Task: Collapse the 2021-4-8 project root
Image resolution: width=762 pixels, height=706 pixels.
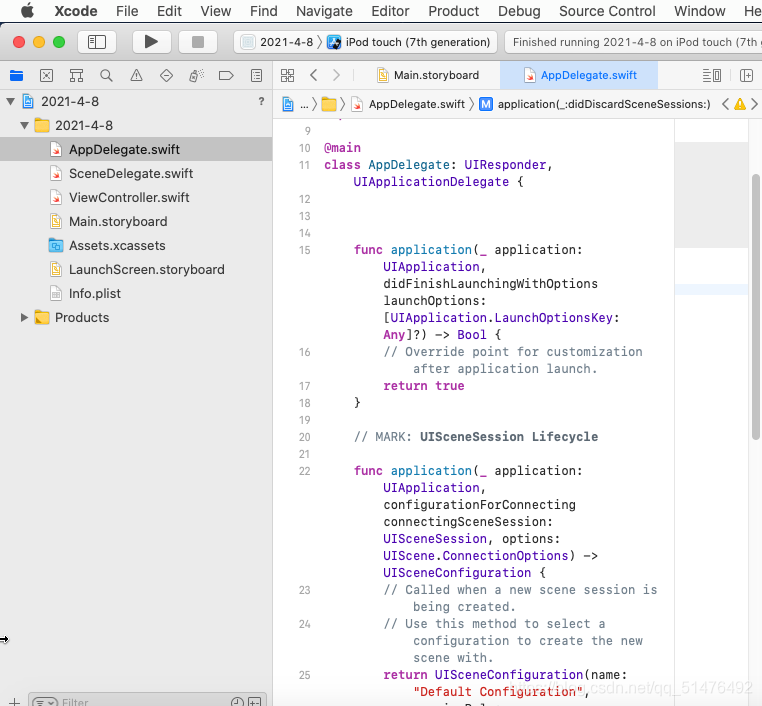Action: tap(10, 102)
